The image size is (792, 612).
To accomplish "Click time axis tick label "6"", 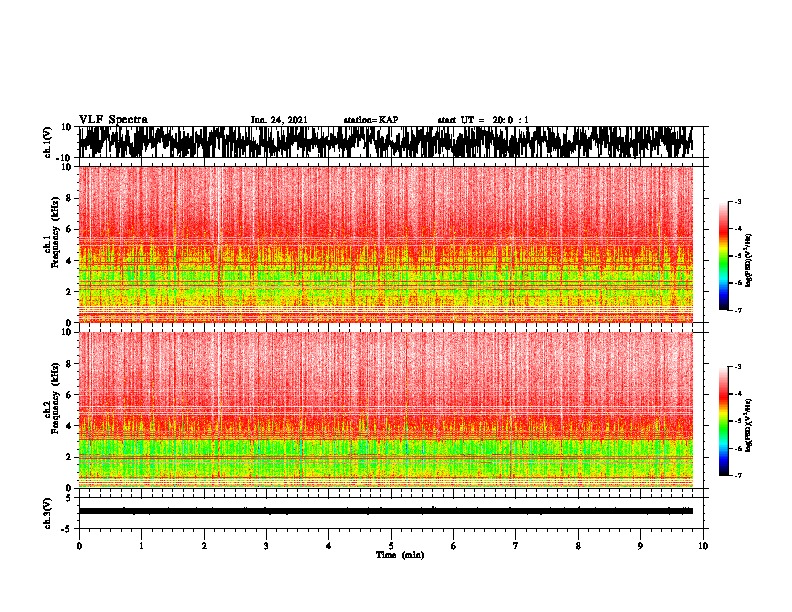I will pyautogui.click(x=454, y=546).
